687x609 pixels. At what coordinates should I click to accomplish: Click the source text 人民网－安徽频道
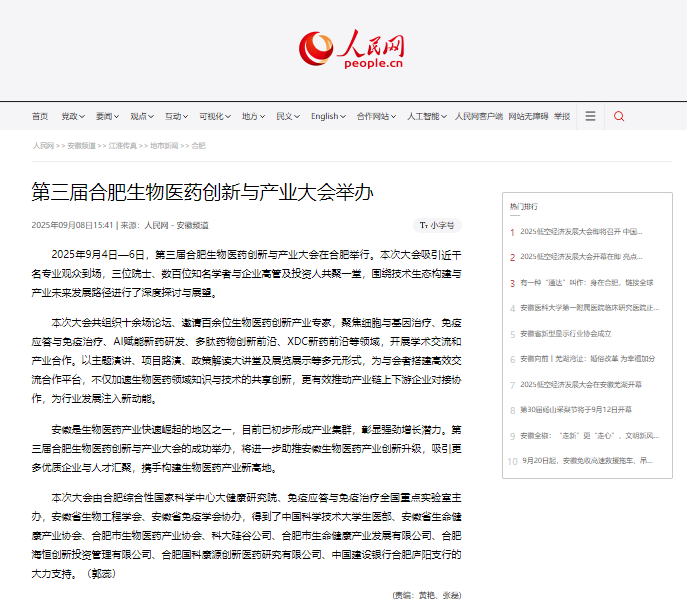(177, 225)
